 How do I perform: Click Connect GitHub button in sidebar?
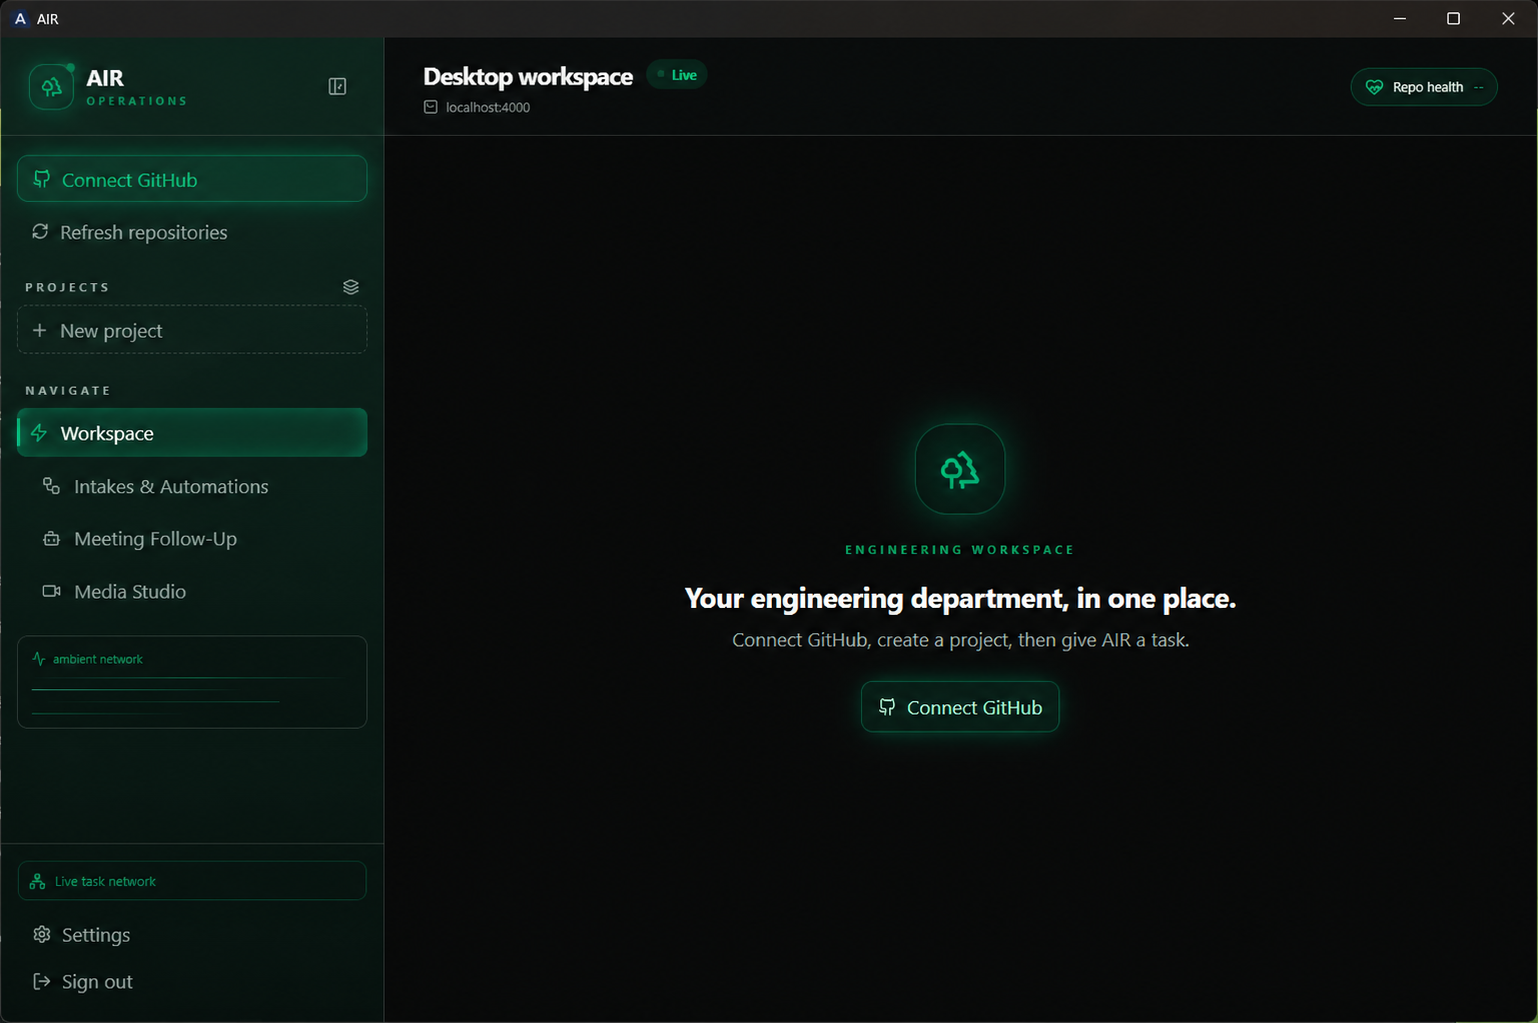tap(192, 179)
